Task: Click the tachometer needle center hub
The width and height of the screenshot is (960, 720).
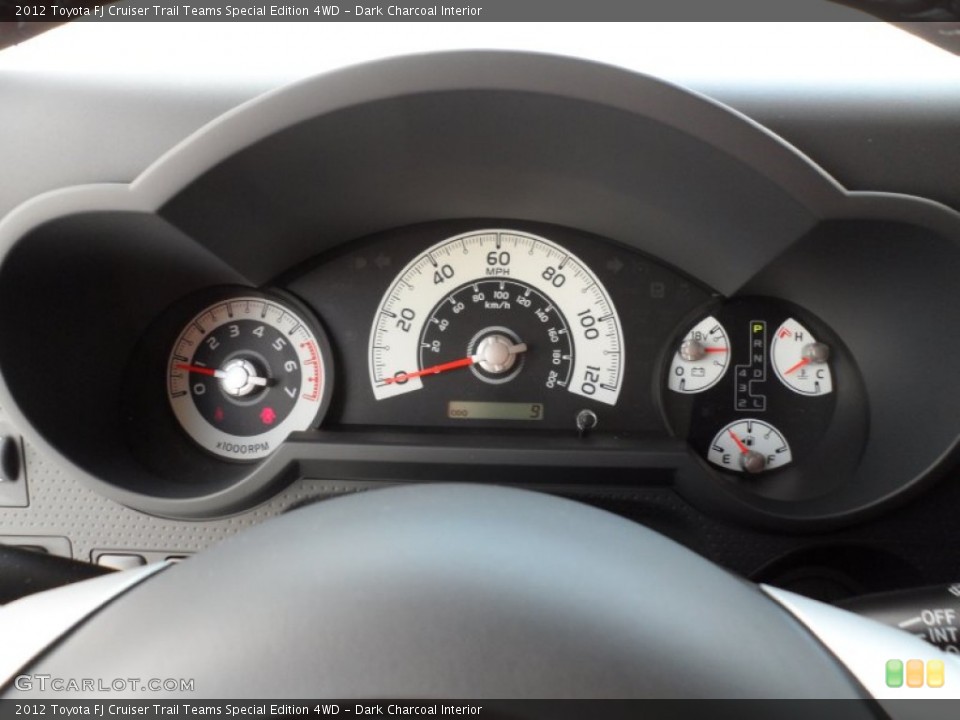Action: [237, 377]
